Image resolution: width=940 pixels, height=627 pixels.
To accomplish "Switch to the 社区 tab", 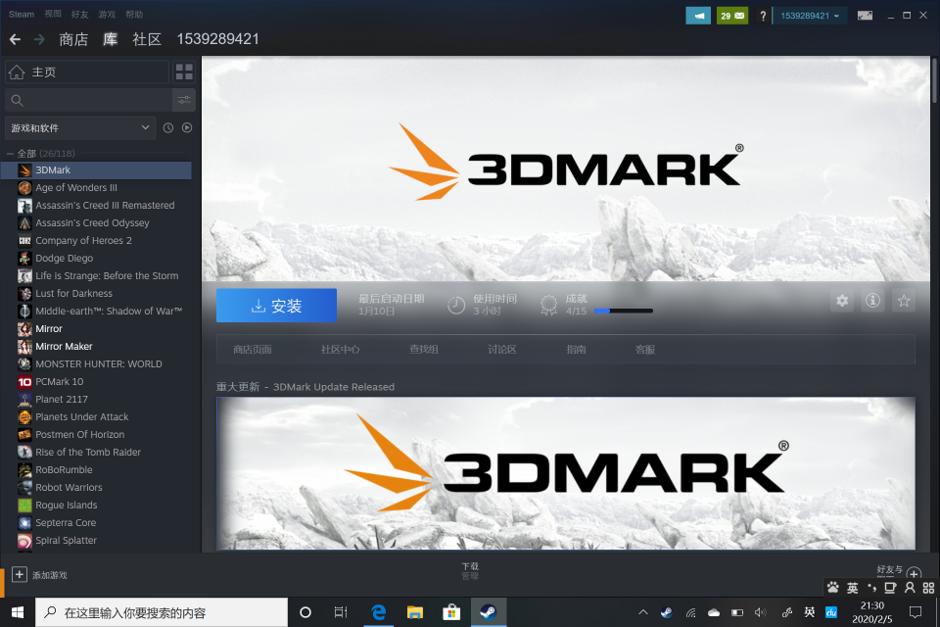I will click(x=147, y=40).
